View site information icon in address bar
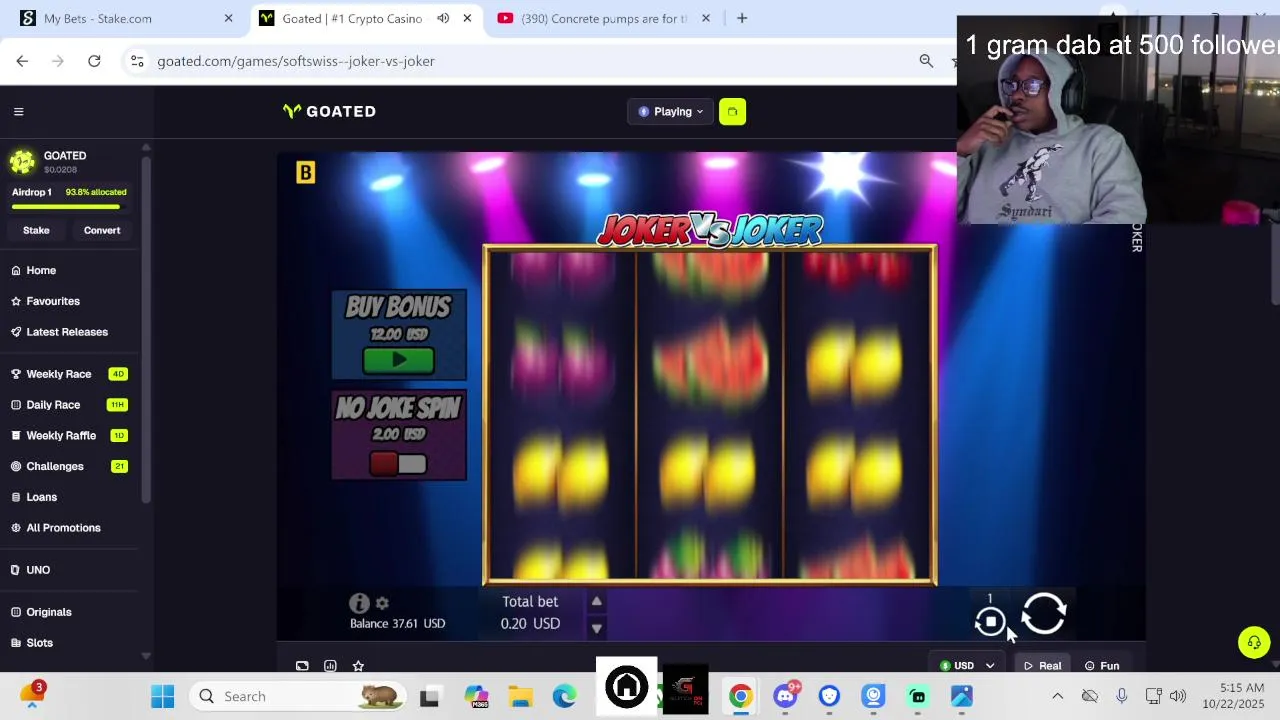 coord(137,61)
